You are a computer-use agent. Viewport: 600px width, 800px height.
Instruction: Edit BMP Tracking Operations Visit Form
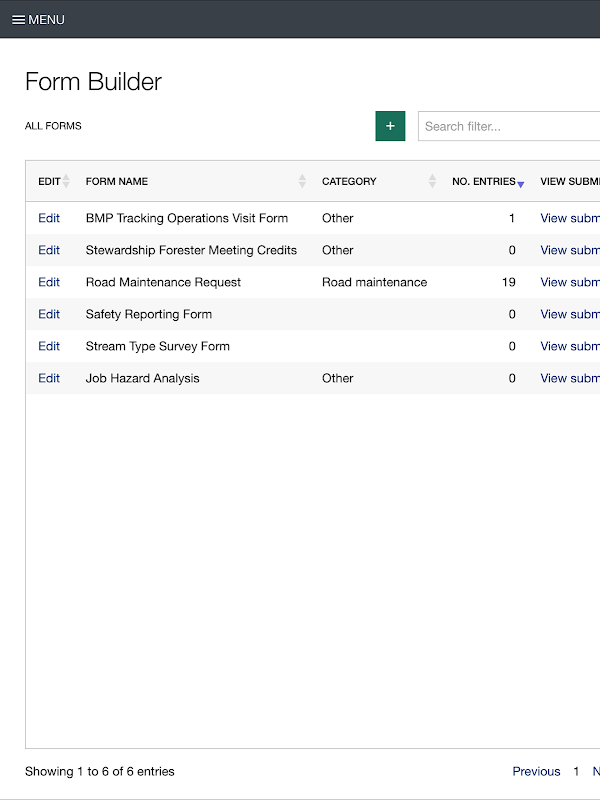tap(49, 218)
